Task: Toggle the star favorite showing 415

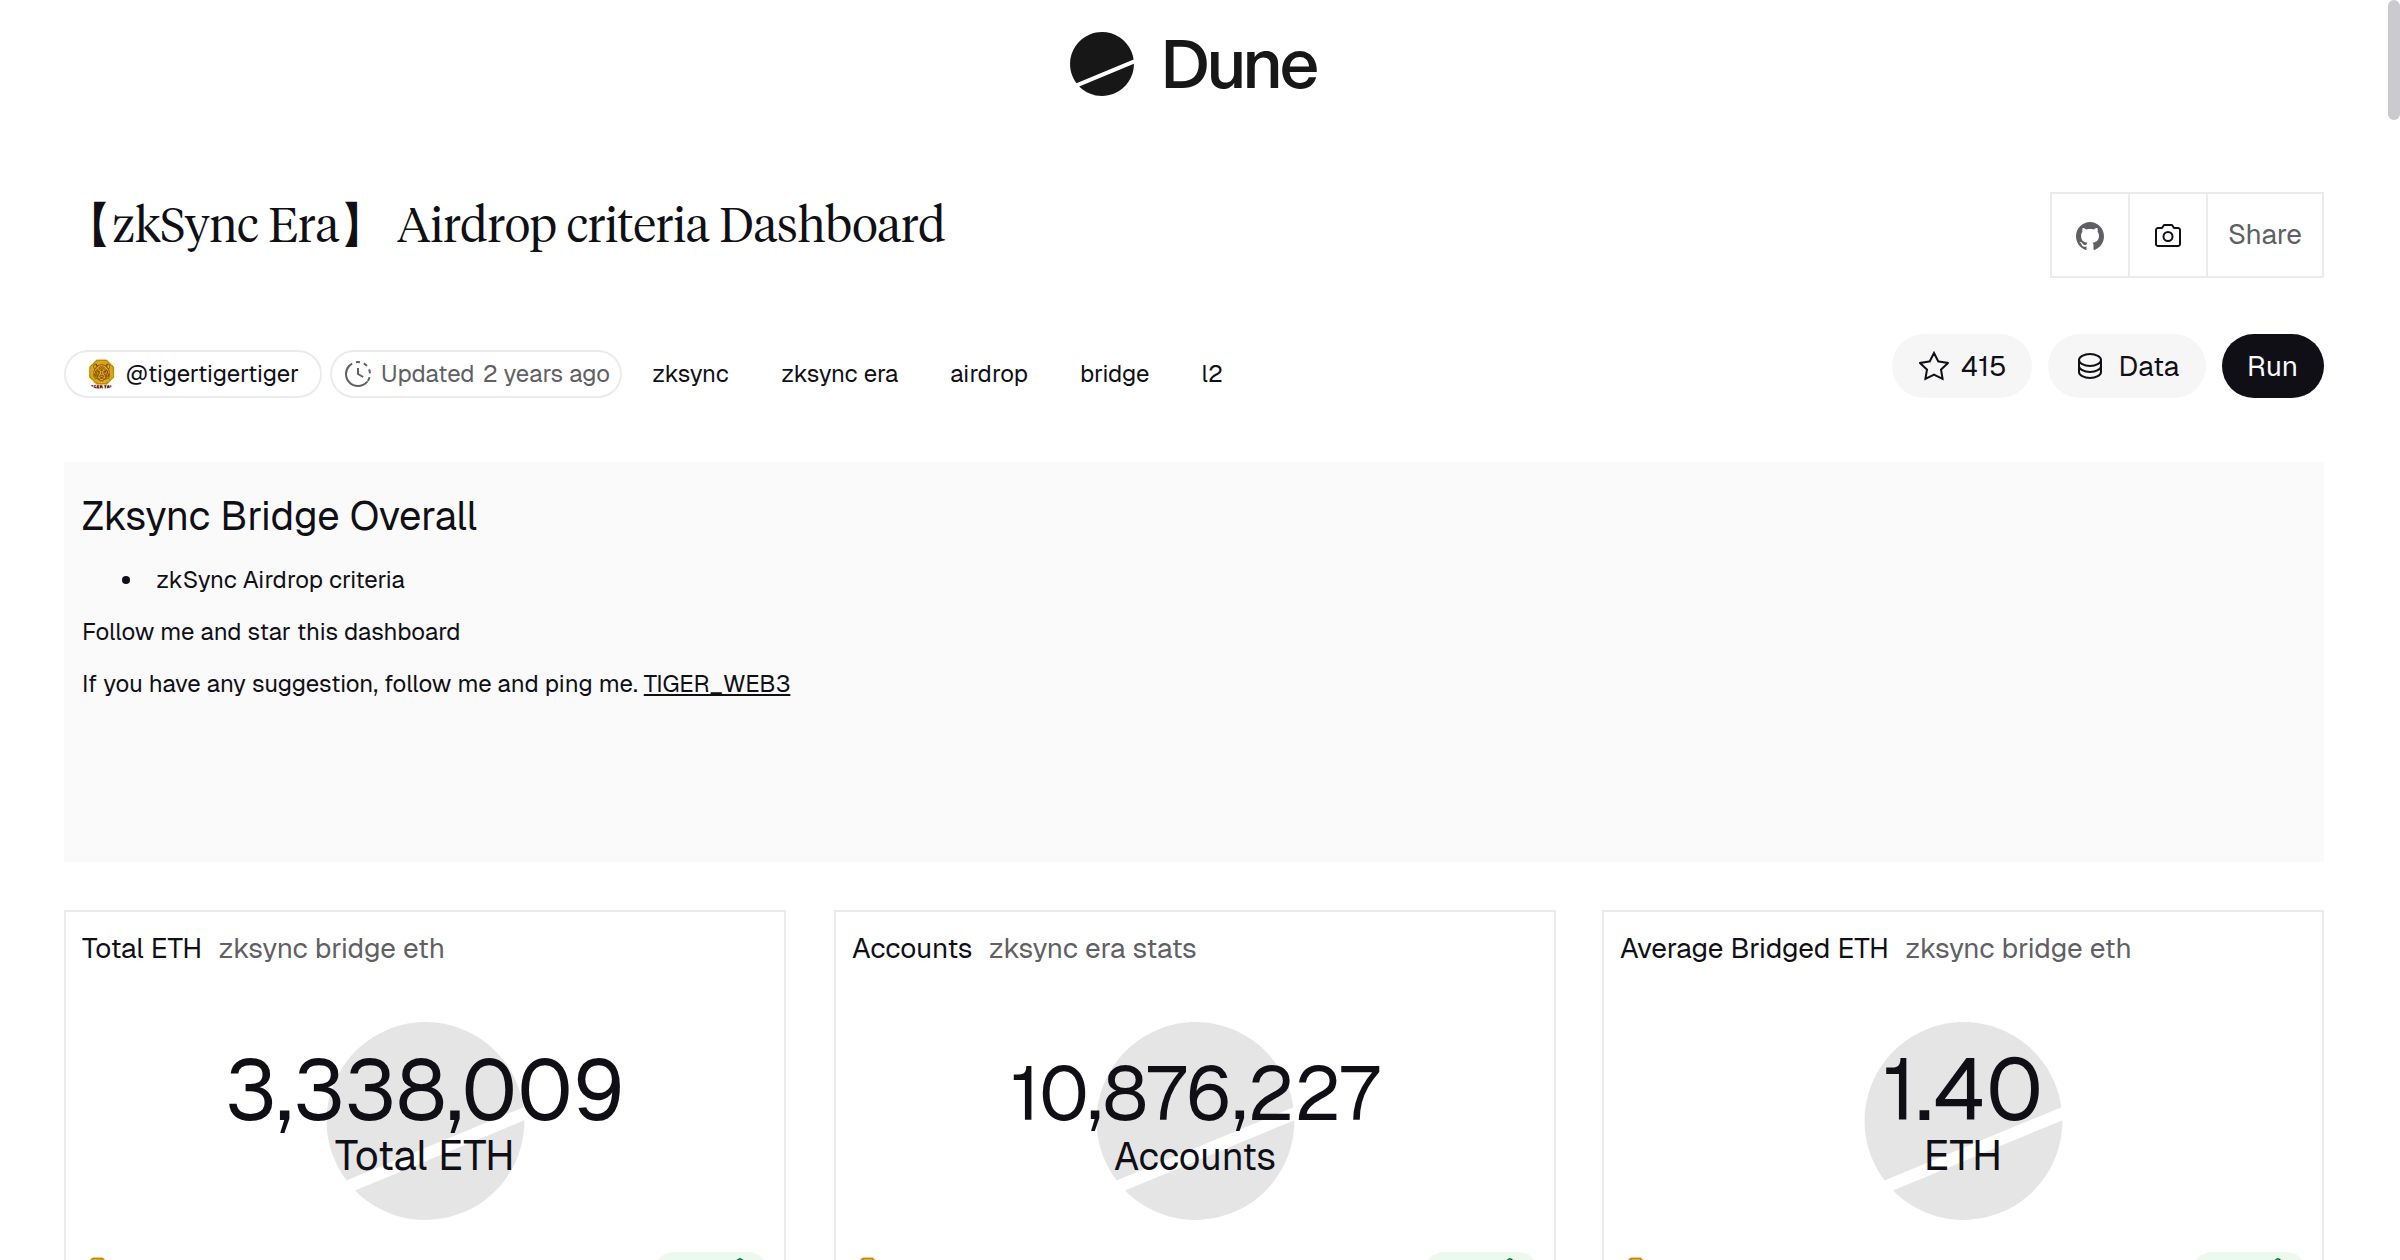Action: 1962,366
